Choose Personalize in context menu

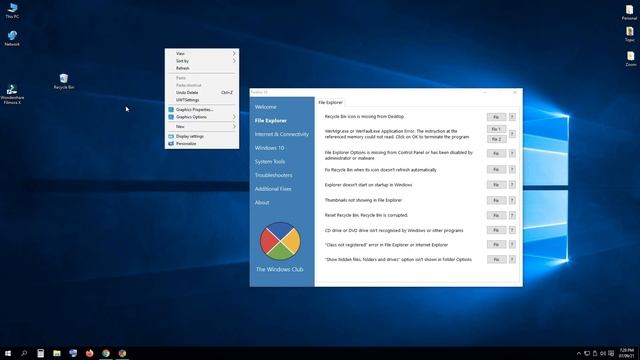coord(202,144)
